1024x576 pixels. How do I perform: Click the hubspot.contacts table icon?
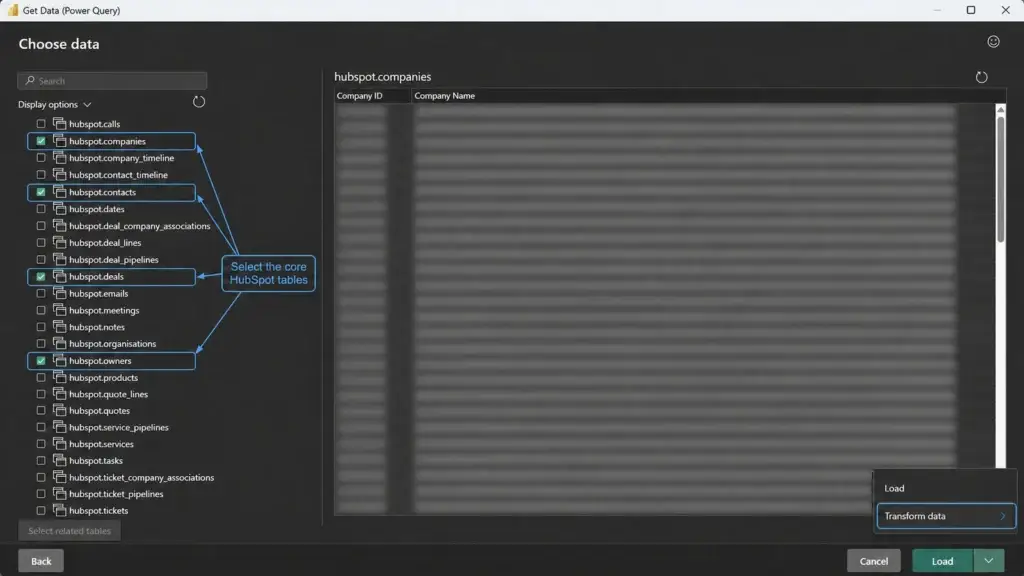point(59,192)
